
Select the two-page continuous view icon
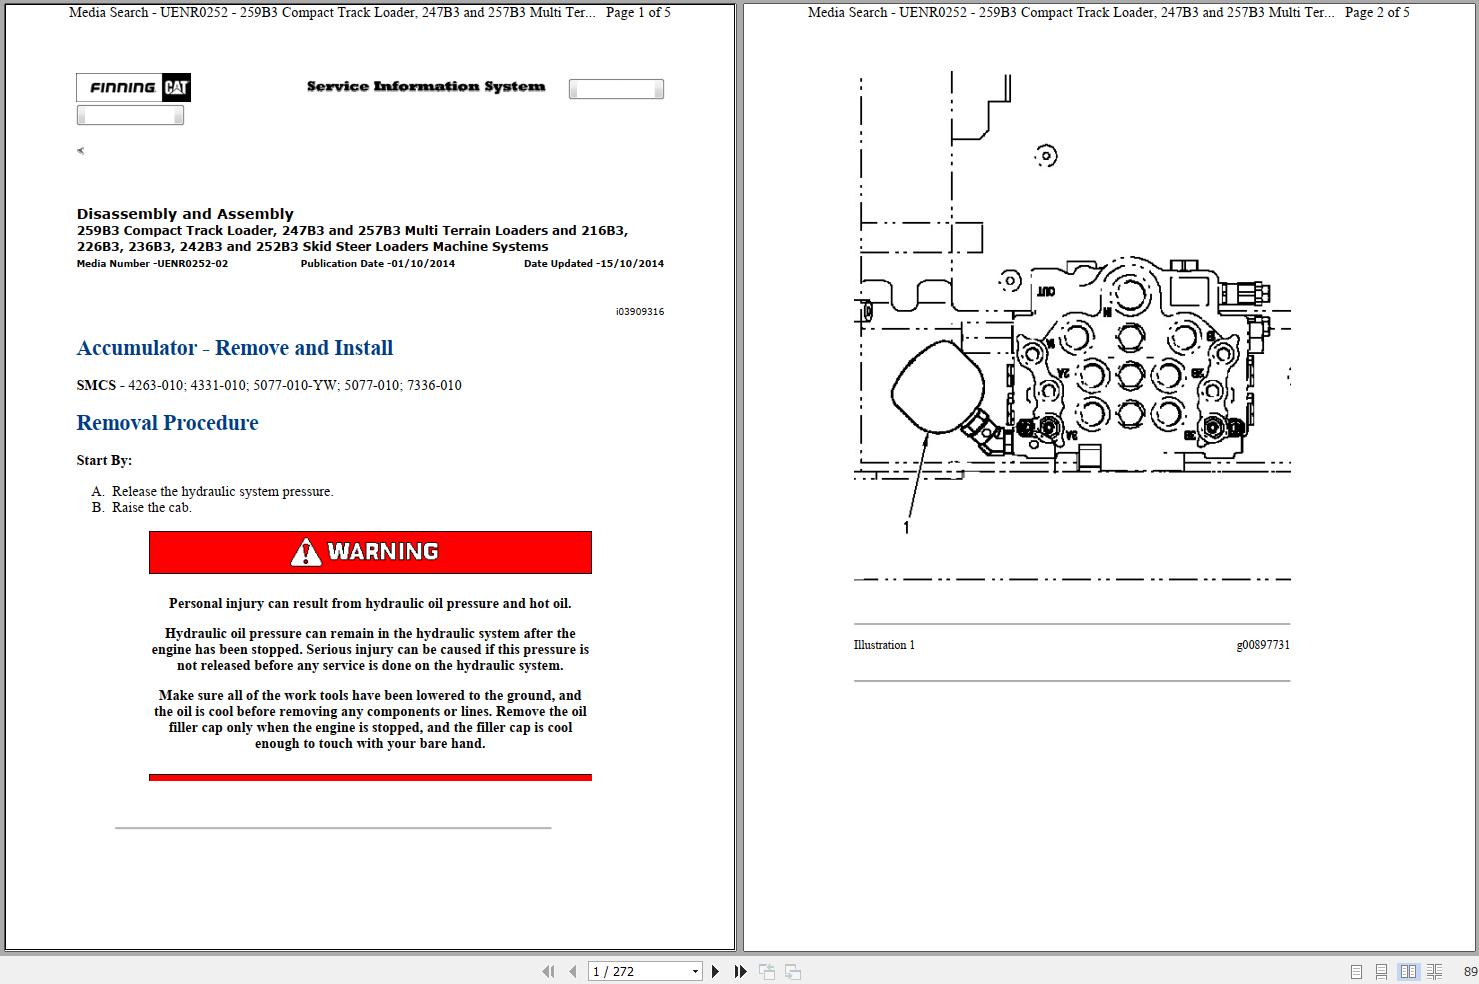click(x=1437, y=971)
